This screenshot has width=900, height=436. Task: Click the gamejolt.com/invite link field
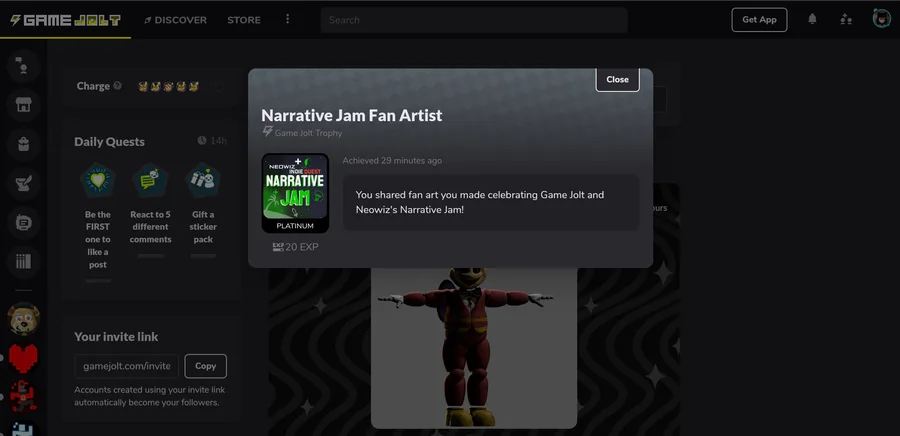point(126,366)
